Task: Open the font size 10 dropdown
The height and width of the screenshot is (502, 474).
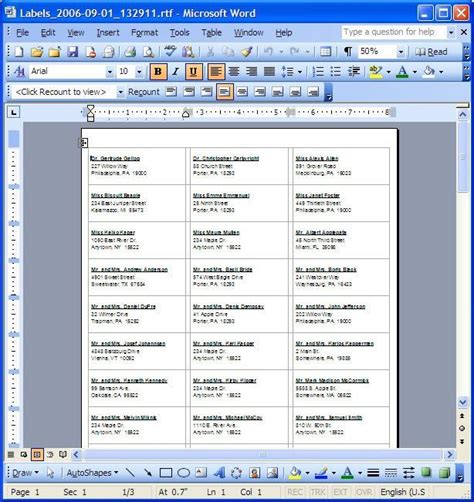Action: click(x=139, y=71)
